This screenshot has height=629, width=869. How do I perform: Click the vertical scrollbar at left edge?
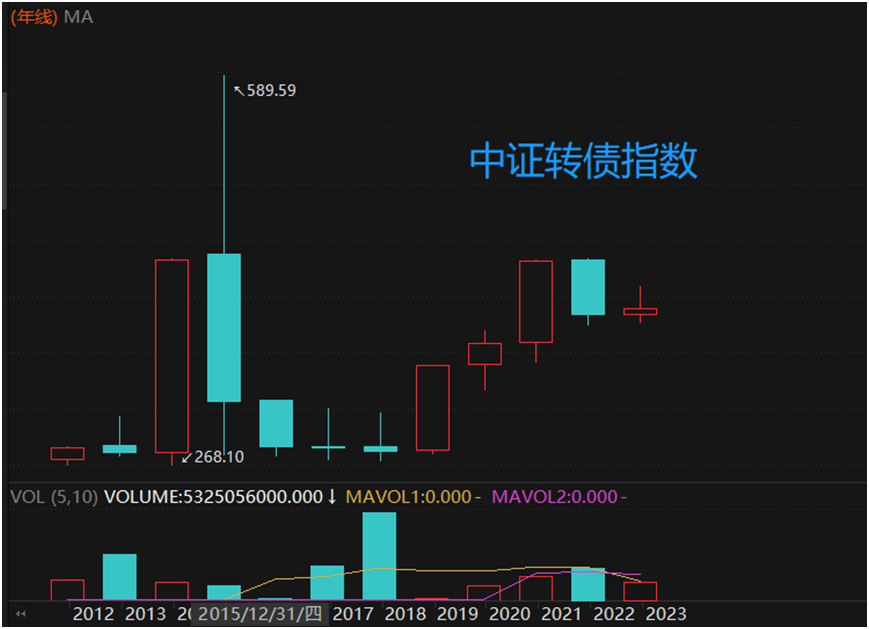(4, 151)
